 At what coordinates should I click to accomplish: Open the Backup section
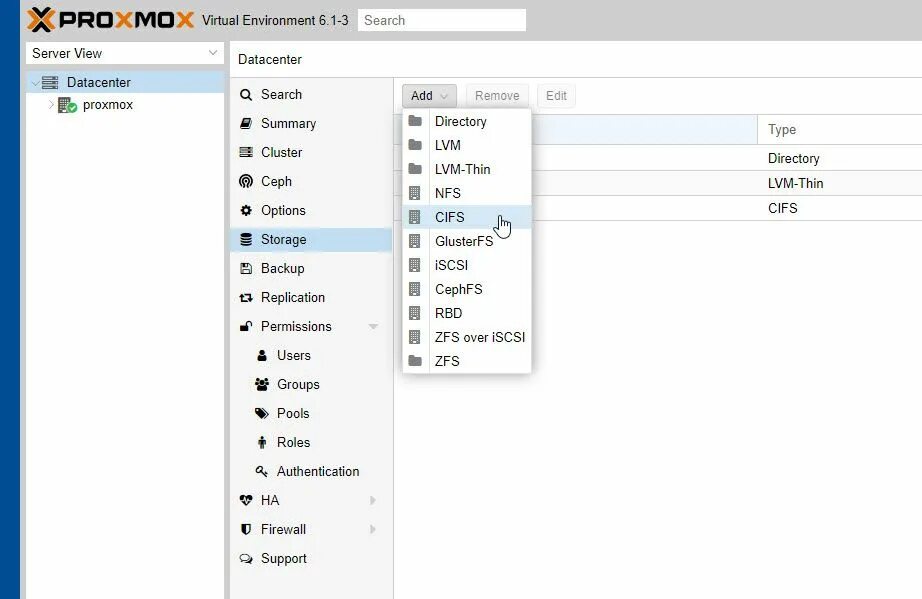point(311,269)
